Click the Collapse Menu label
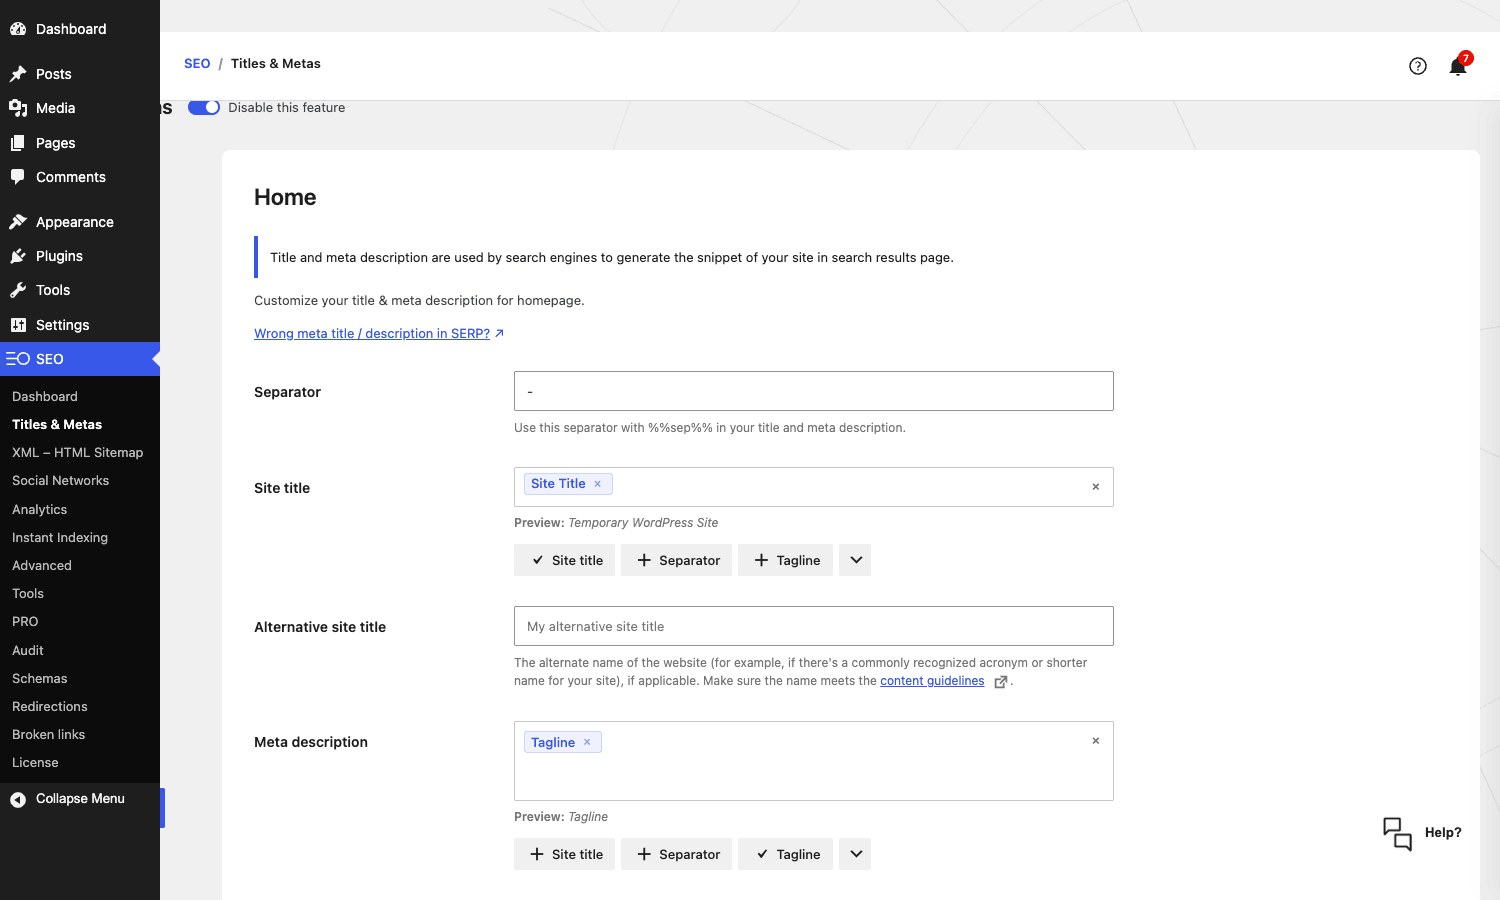This screenshot has width=1500, height=900. click(x=80, y=799)
